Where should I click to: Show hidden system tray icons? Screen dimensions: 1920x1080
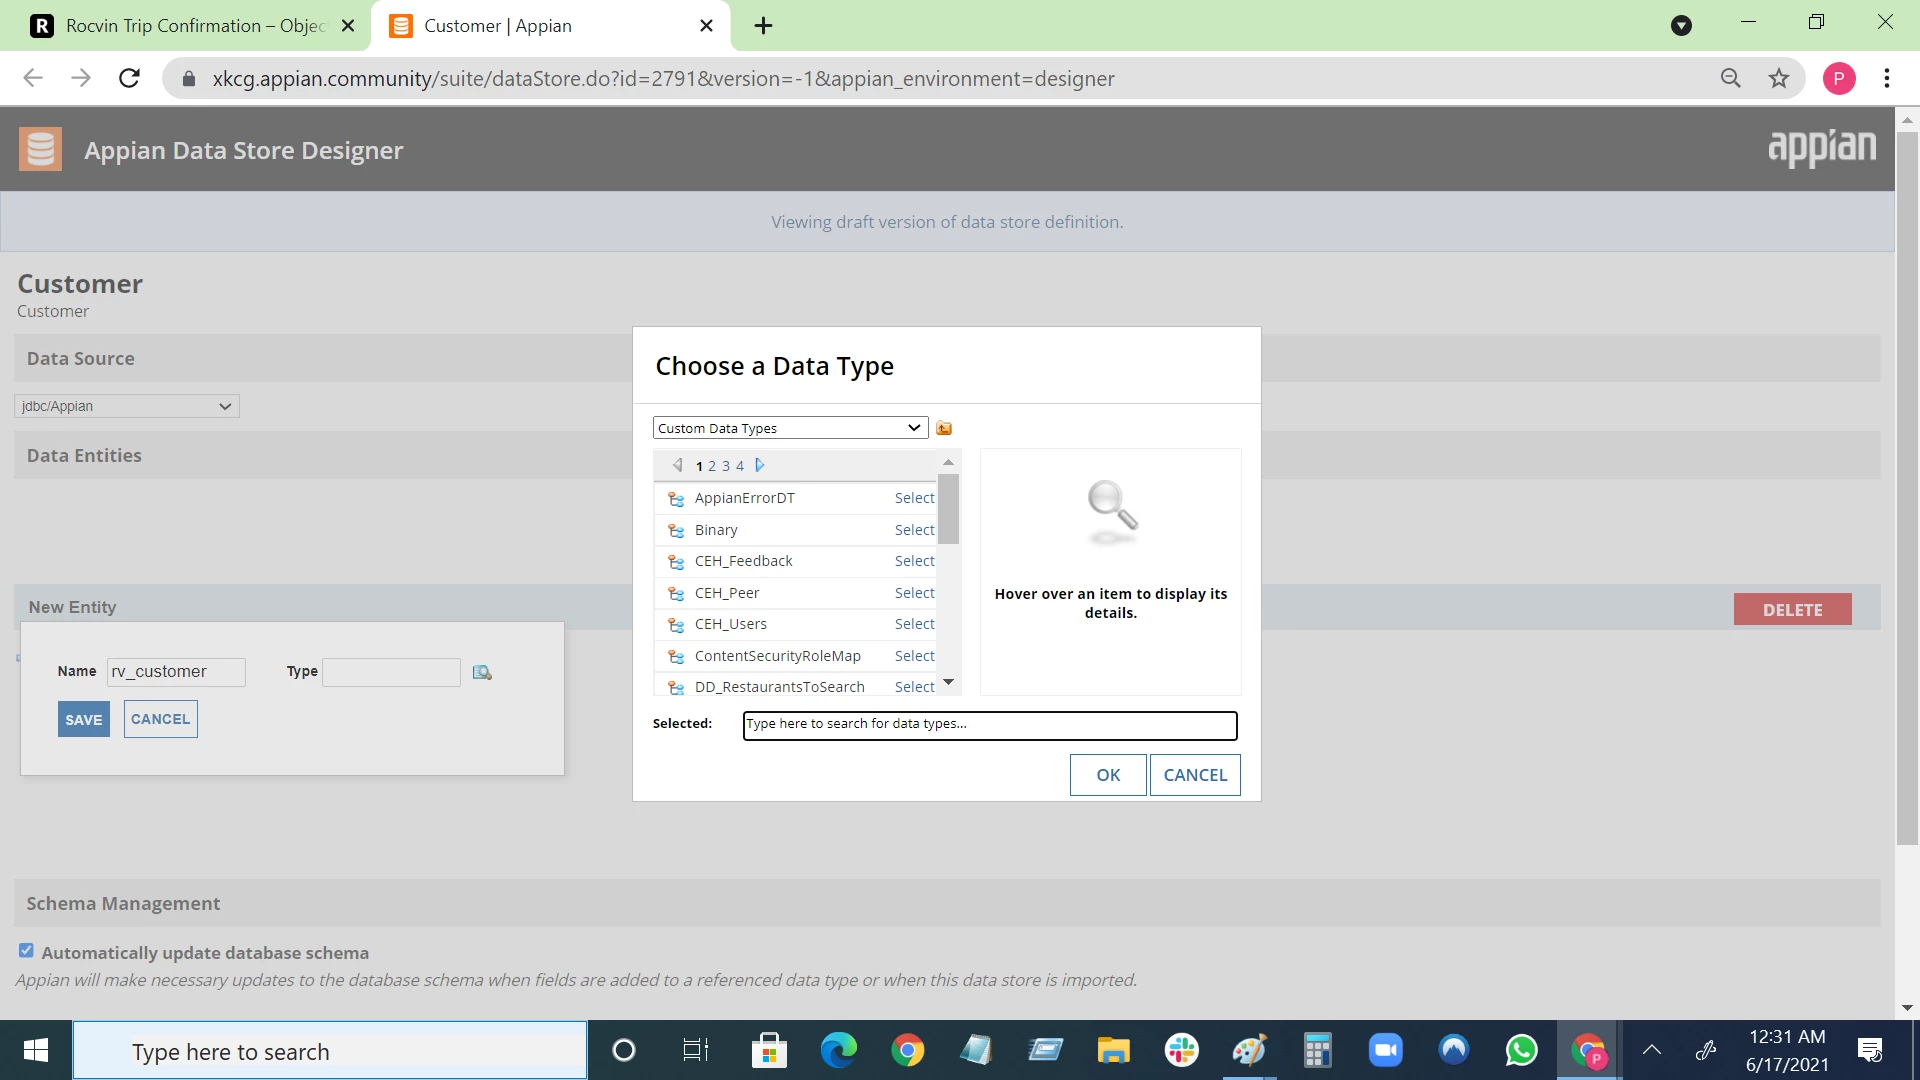(1652, 1050)
